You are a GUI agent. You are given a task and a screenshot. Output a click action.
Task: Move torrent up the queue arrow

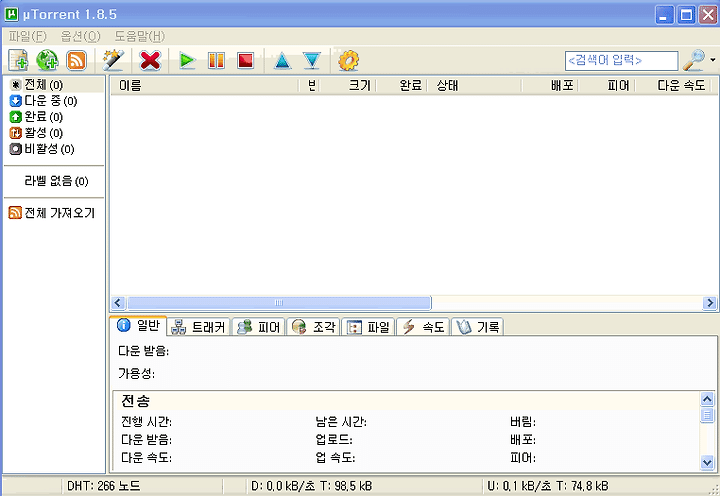pyautogui.click(x=282, y=60)
